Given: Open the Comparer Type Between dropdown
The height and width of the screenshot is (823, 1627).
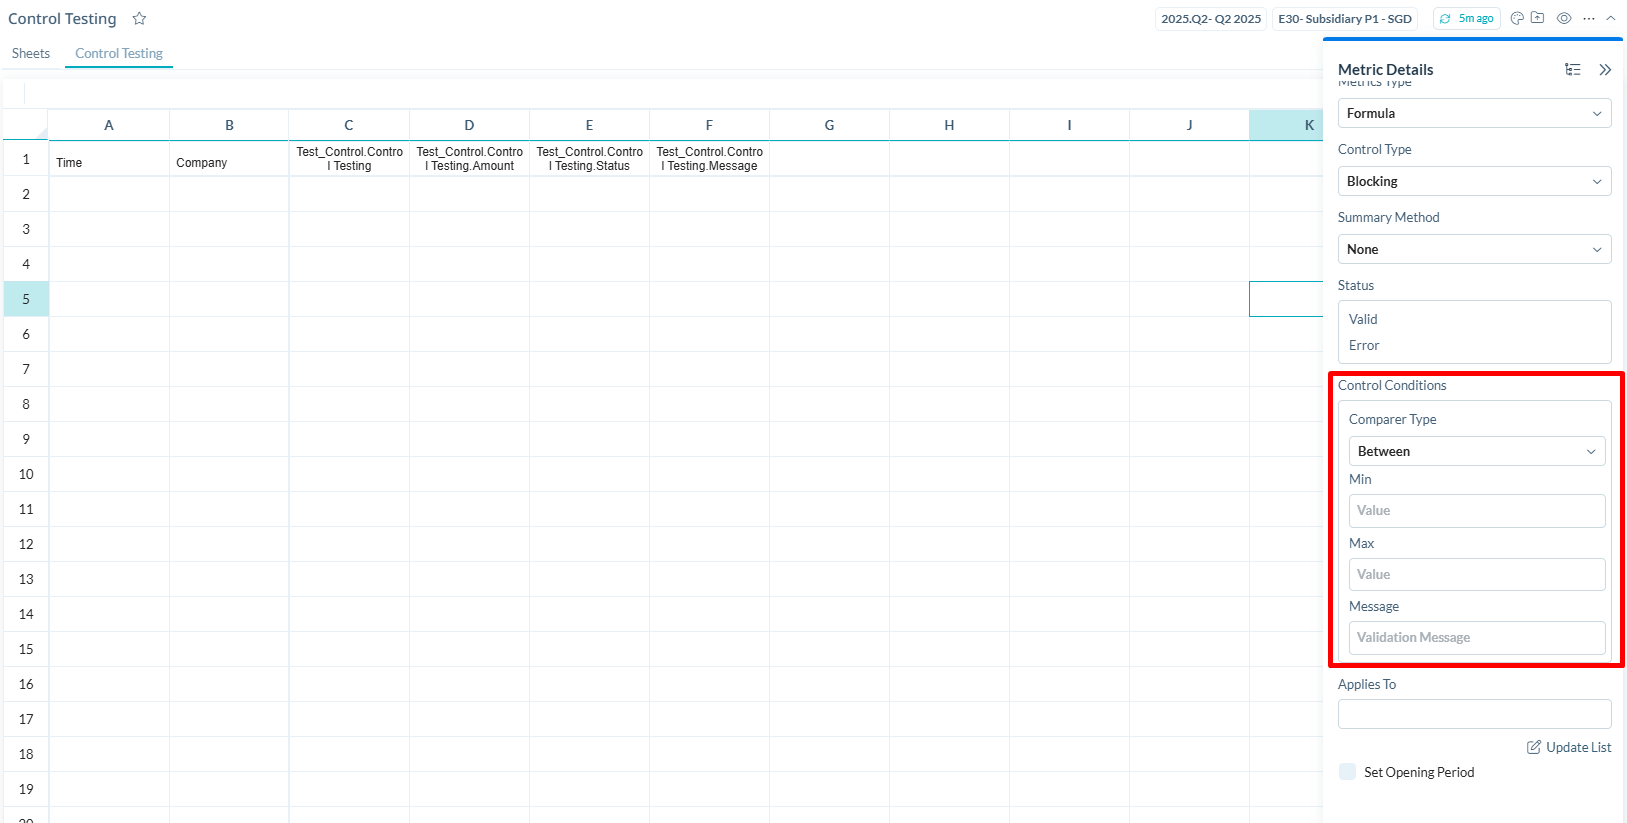Looking at the screenshot, I should 1476,451.
